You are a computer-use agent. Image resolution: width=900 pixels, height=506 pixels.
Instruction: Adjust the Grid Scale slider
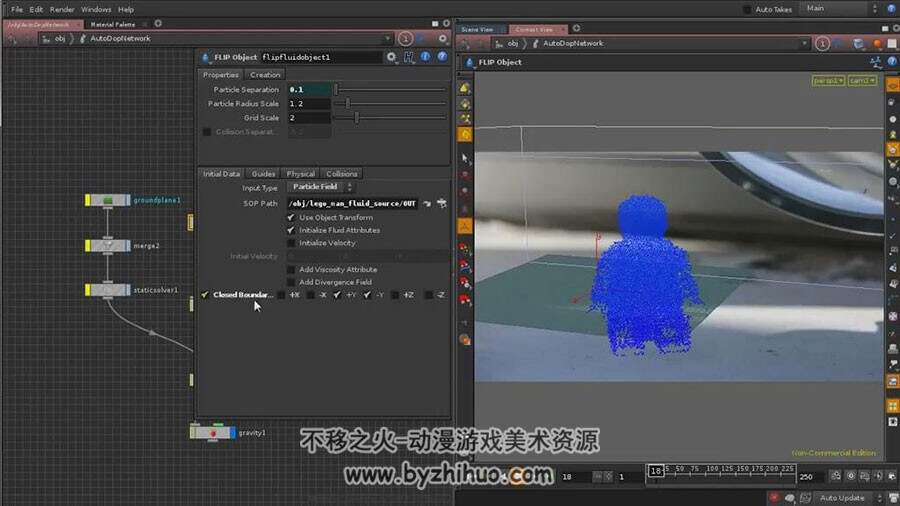point(391,118)
